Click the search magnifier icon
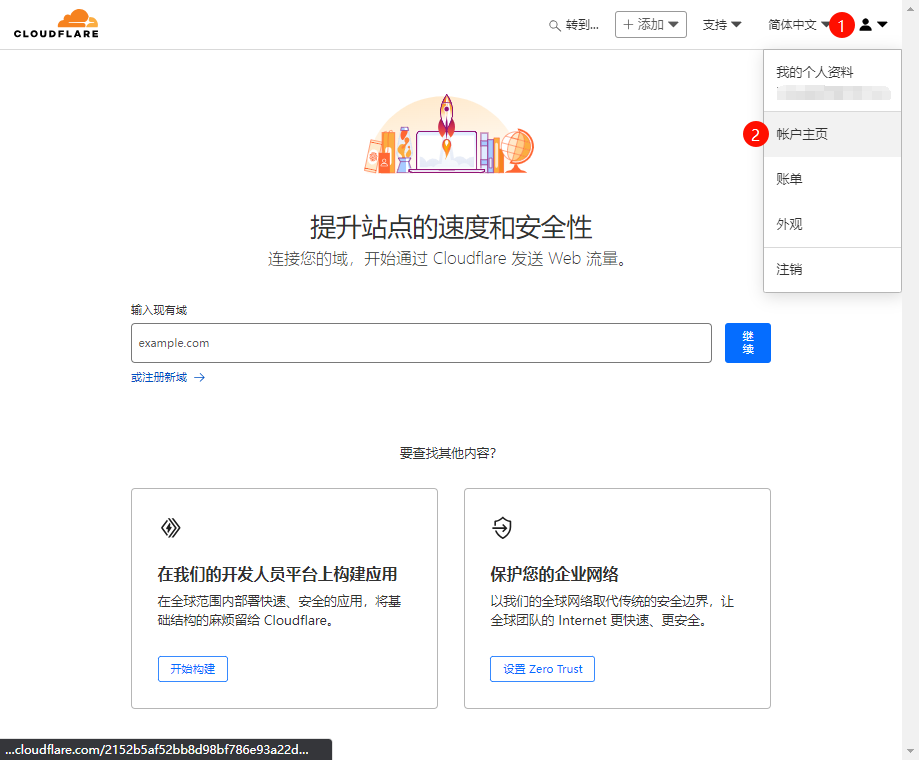The height and width of the screenshot is (760, 919). (x=555, y=25)
